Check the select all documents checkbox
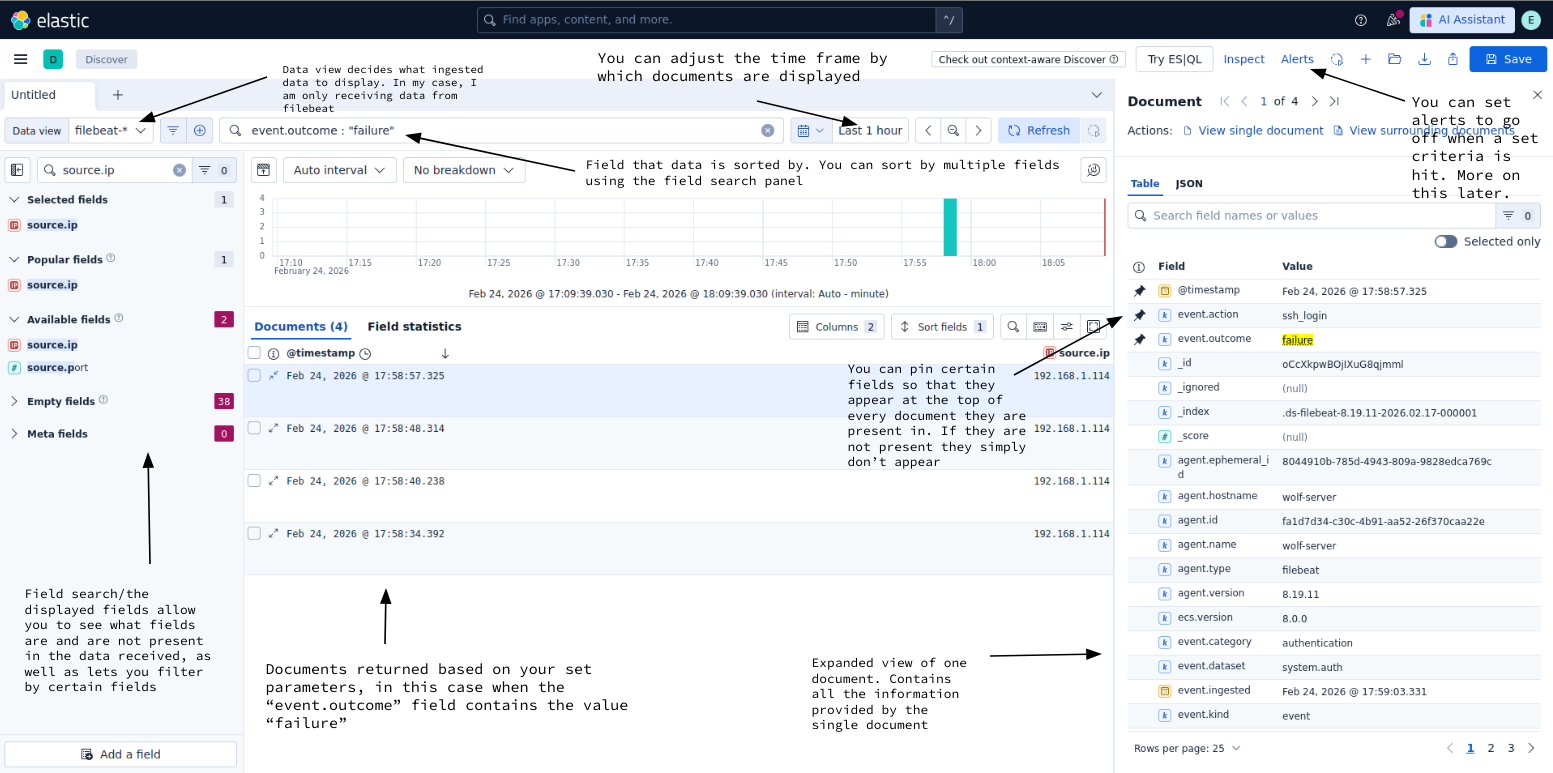1553x773 pixels. pyautogui.click(x=254, y=353)
